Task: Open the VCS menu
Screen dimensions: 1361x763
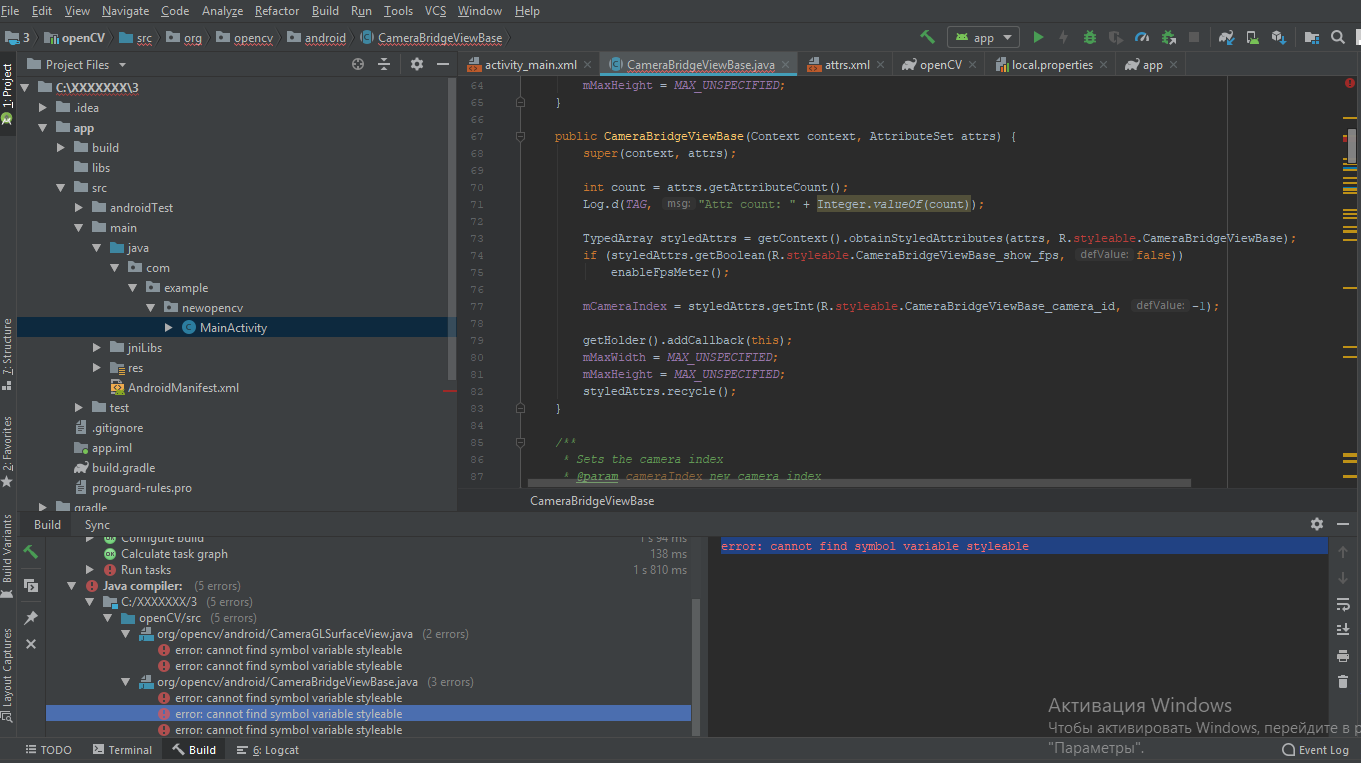Action: pyautogui.click(x=435, y=11)
